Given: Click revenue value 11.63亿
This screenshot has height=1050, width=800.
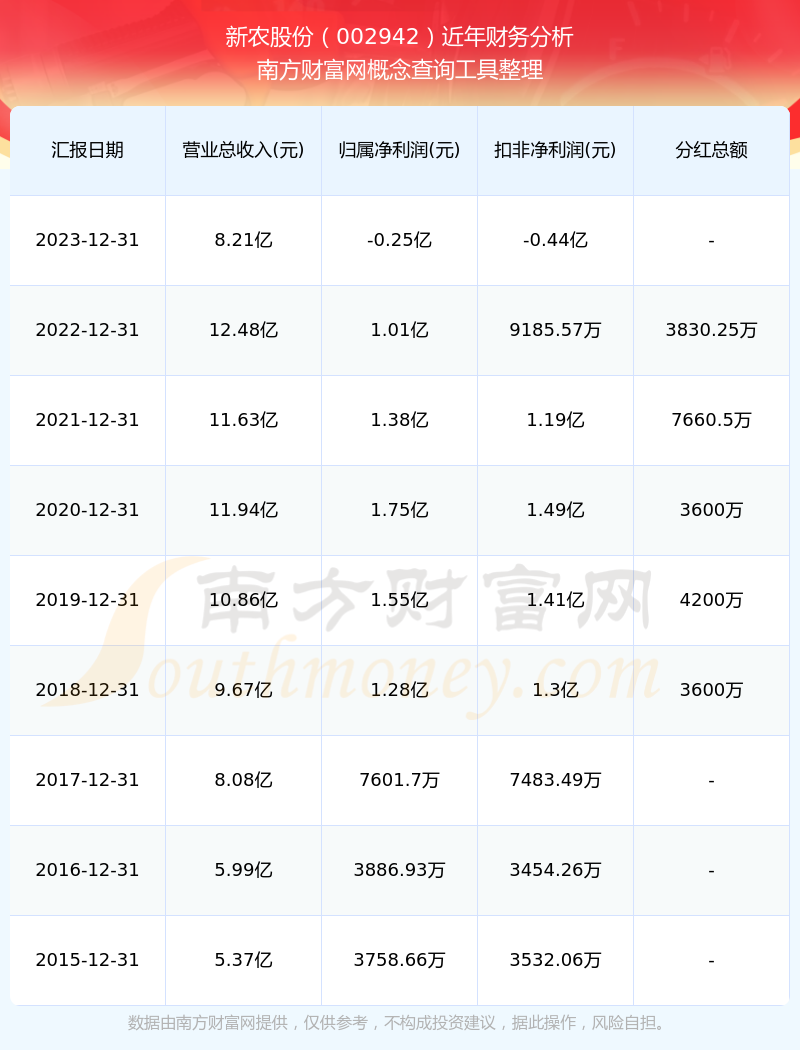Looking at the screenshot, I should [x=244, y=420].
